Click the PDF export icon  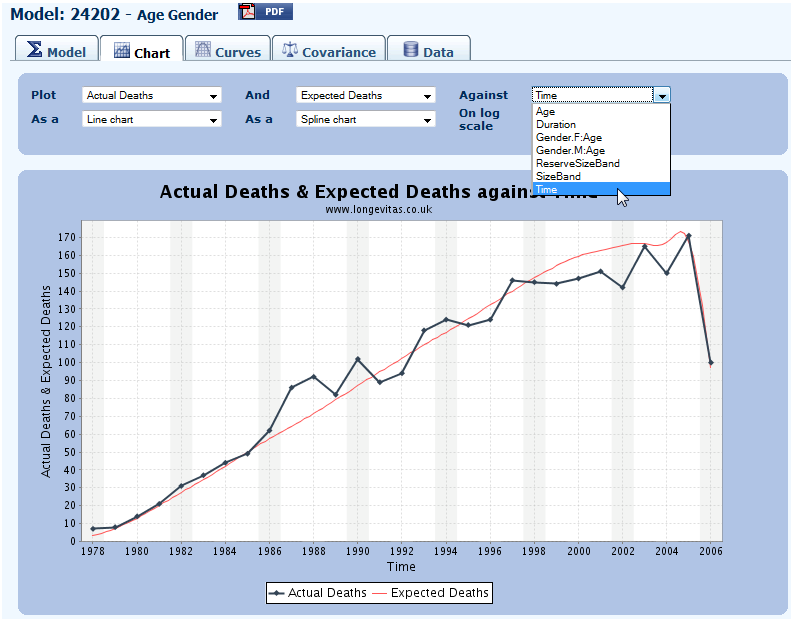tap(265, 11)
